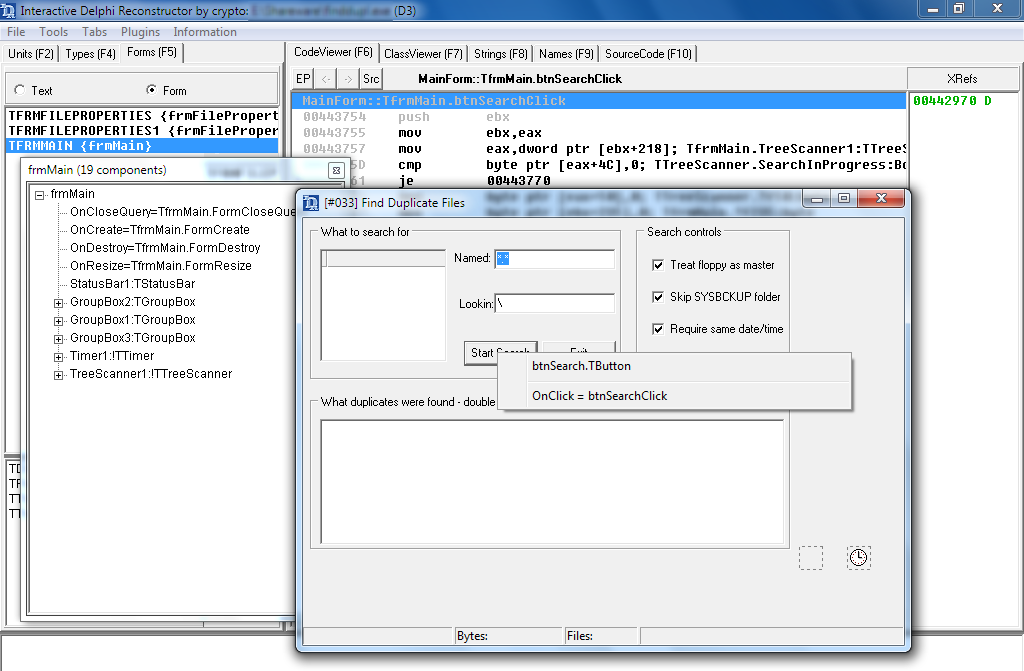The height and width of the screenshot is (671, 1024).
Task: Expand the GroupBox2 tree node
Action: (58, 303)
